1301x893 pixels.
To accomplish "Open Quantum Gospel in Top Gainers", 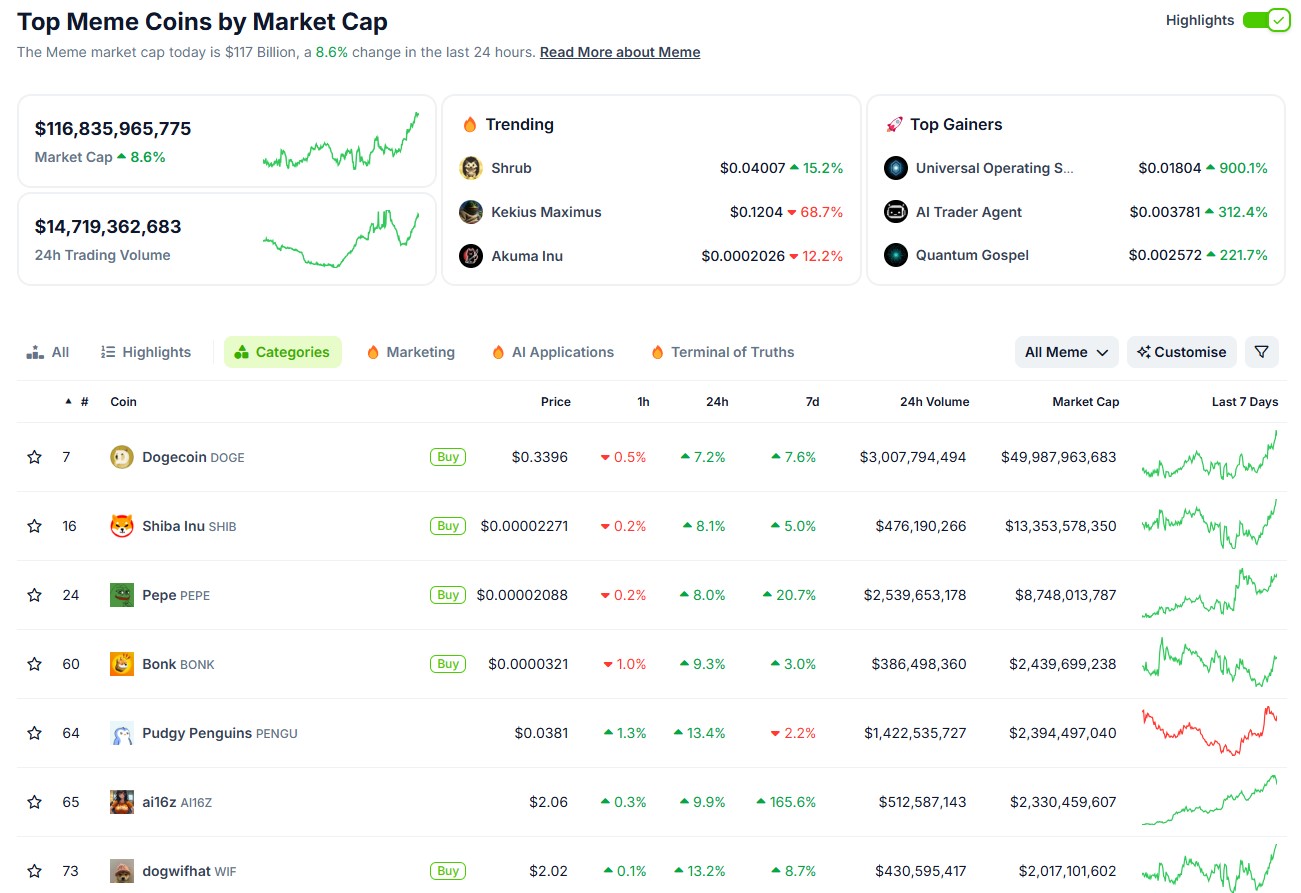I will (x=972, y=256).
